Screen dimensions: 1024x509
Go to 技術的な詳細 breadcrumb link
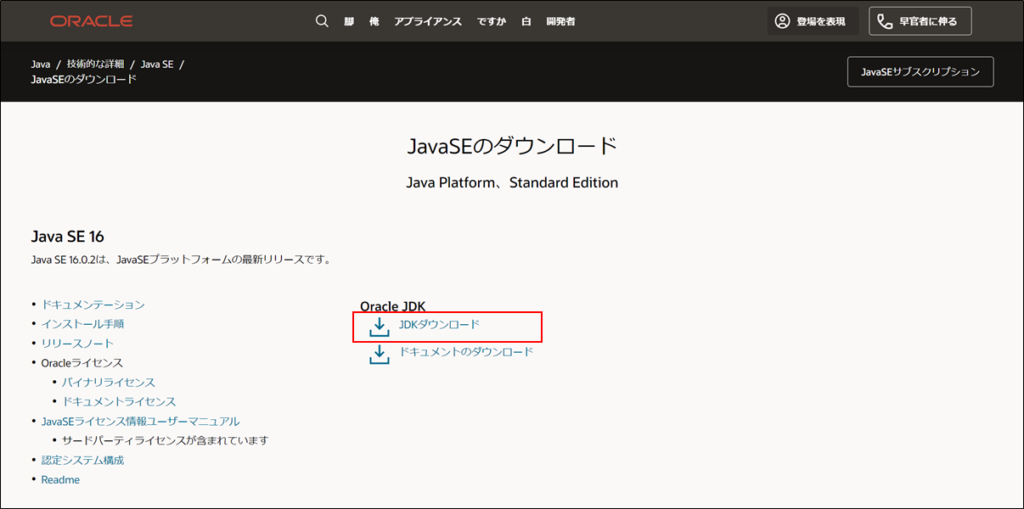coord(95,65)
